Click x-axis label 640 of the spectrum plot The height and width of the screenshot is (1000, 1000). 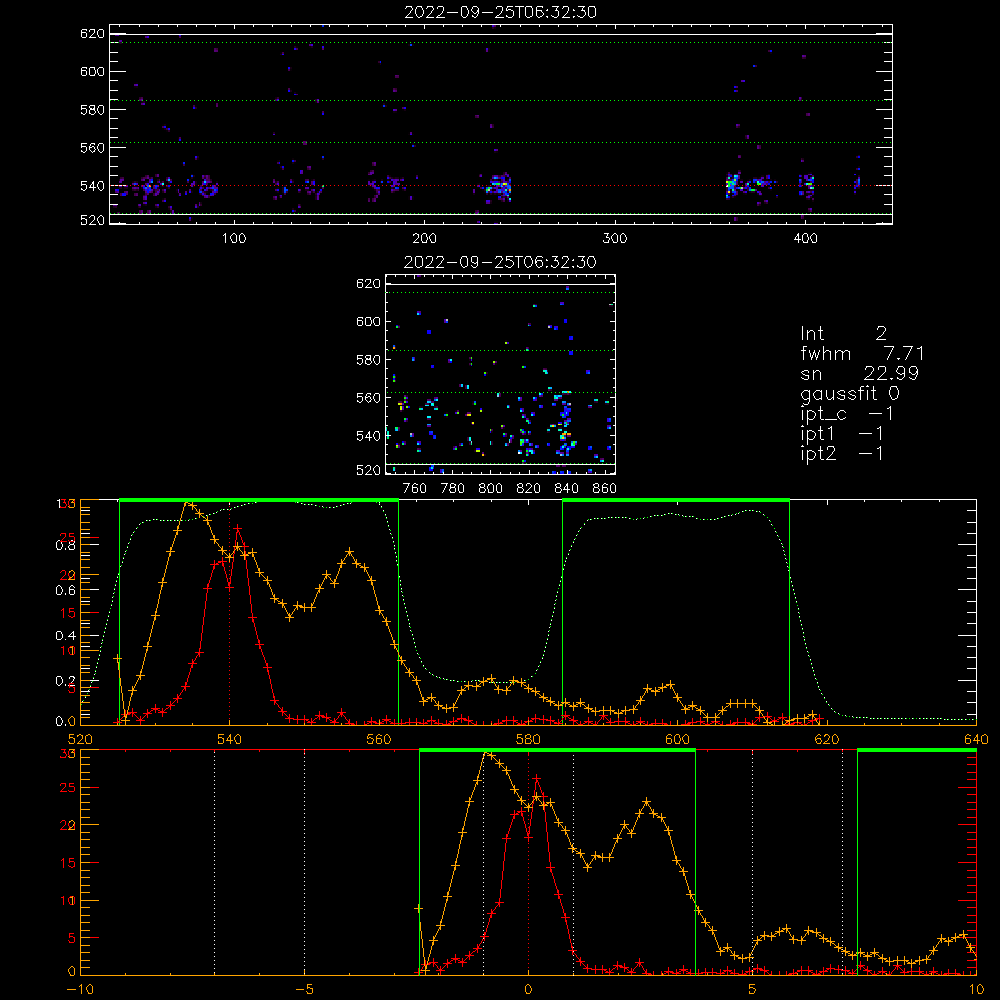[976, 739]
